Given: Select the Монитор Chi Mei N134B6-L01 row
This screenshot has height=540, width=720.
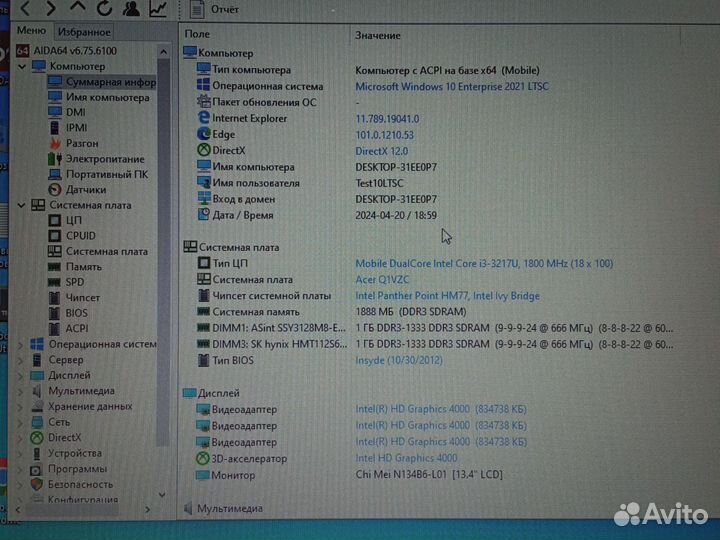Looking at the screenshot, I should click(349, 475).
